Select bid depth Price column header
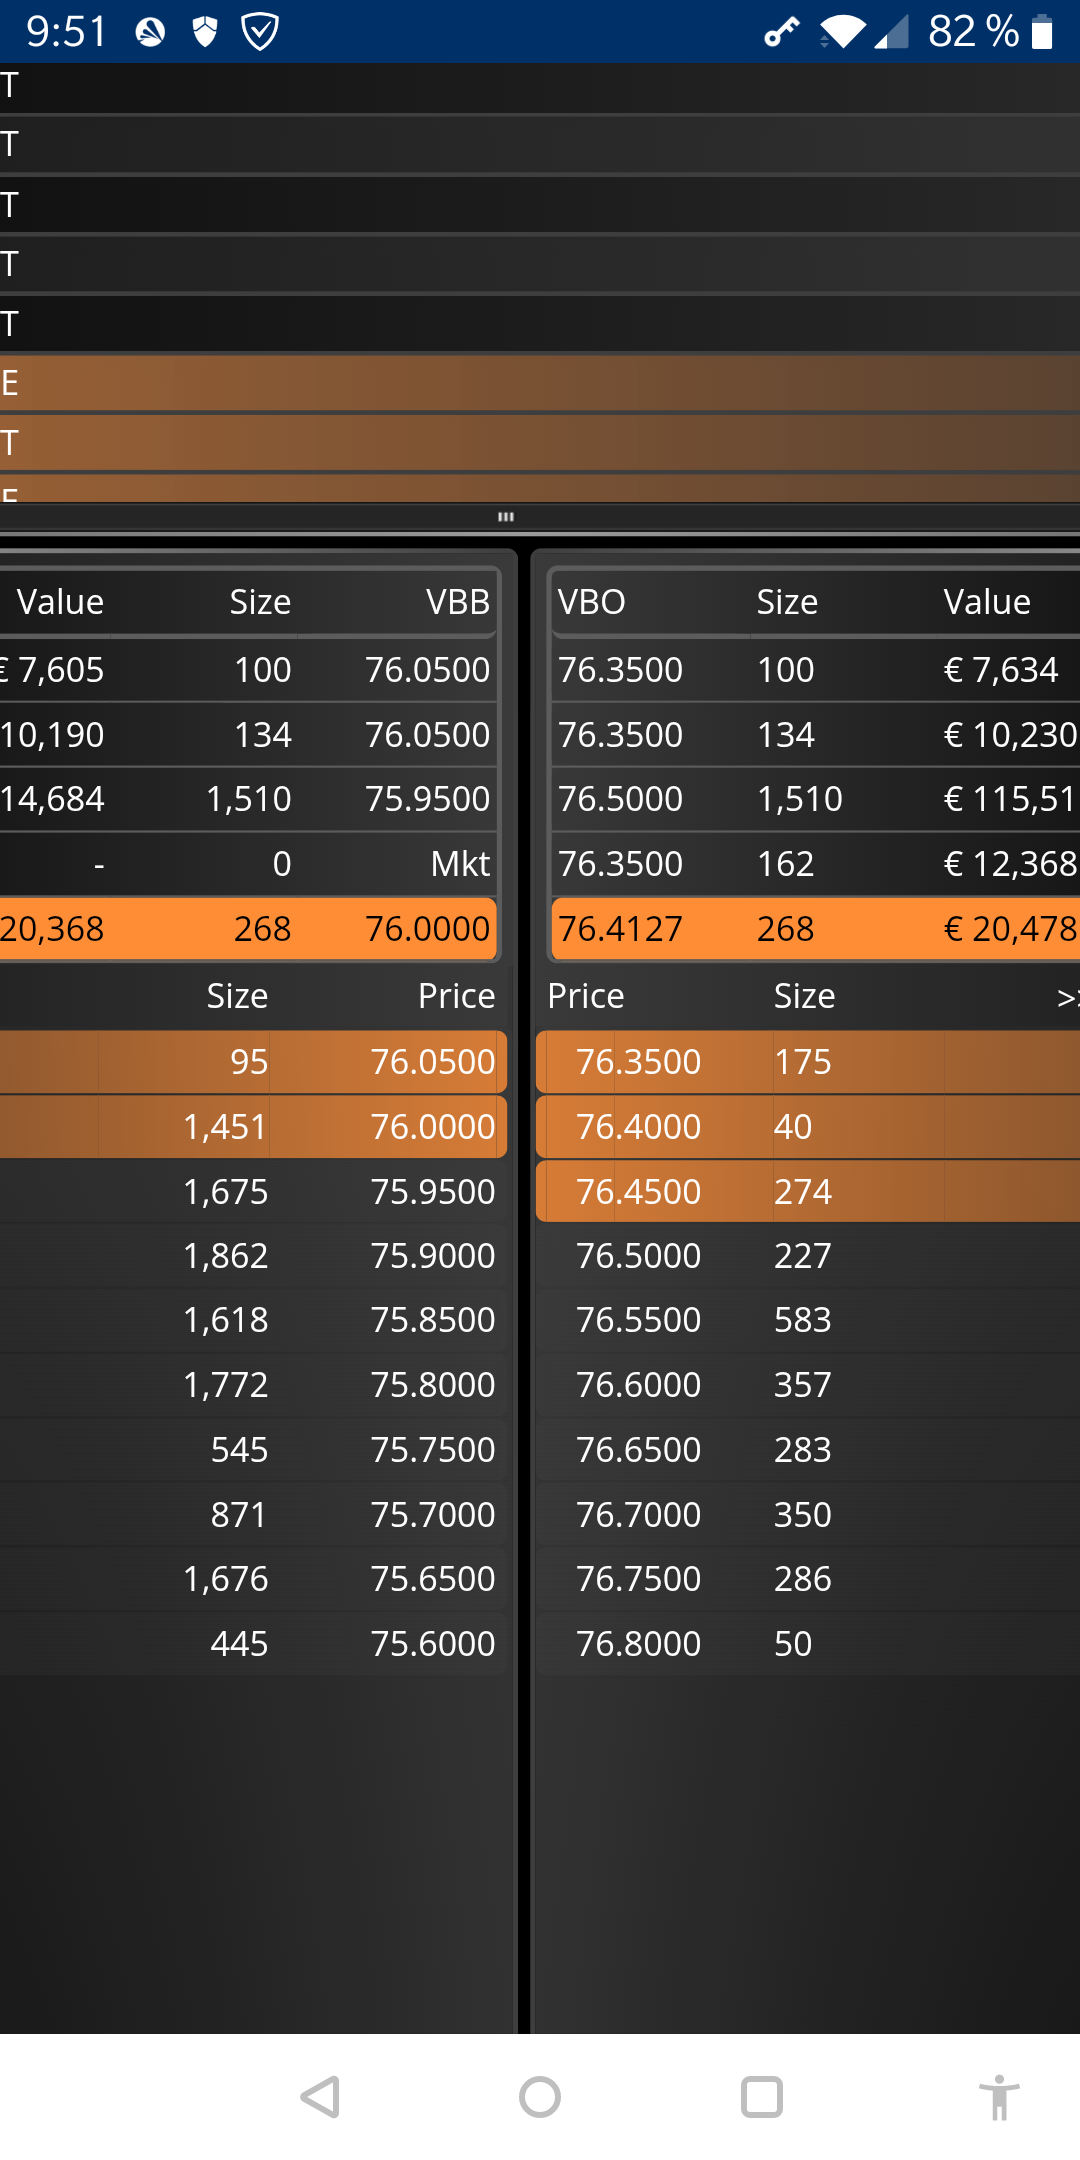Image resolution: width=1080 pixels, height=2160 pixels. (456, 996)
